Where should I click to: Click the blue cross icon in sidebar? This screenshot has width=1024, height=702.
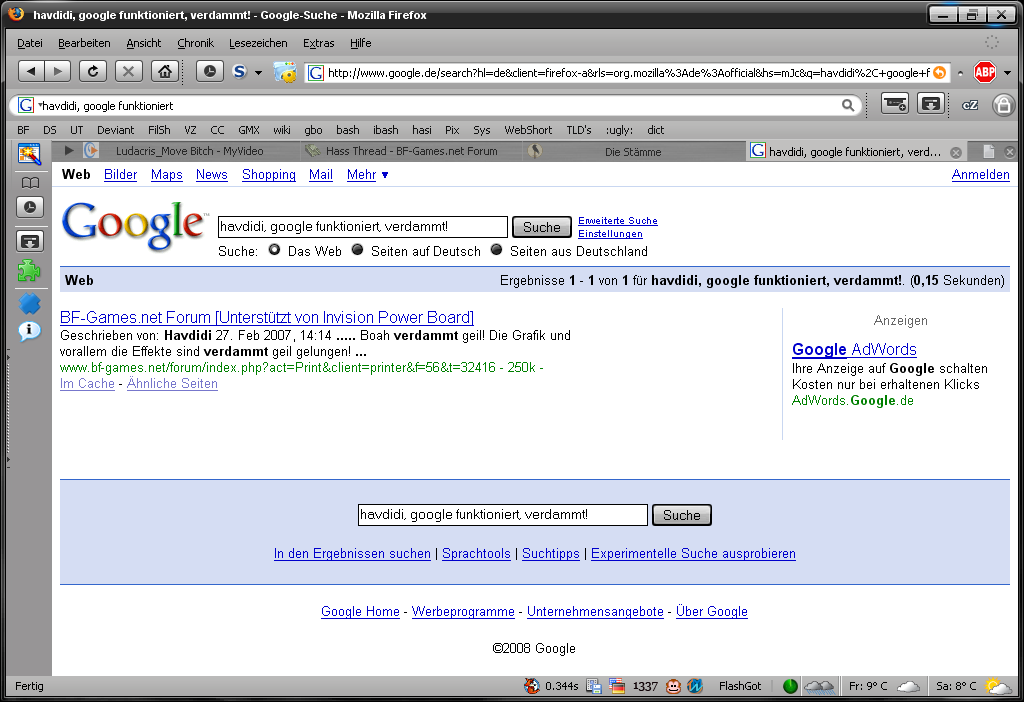pos(29,304)
